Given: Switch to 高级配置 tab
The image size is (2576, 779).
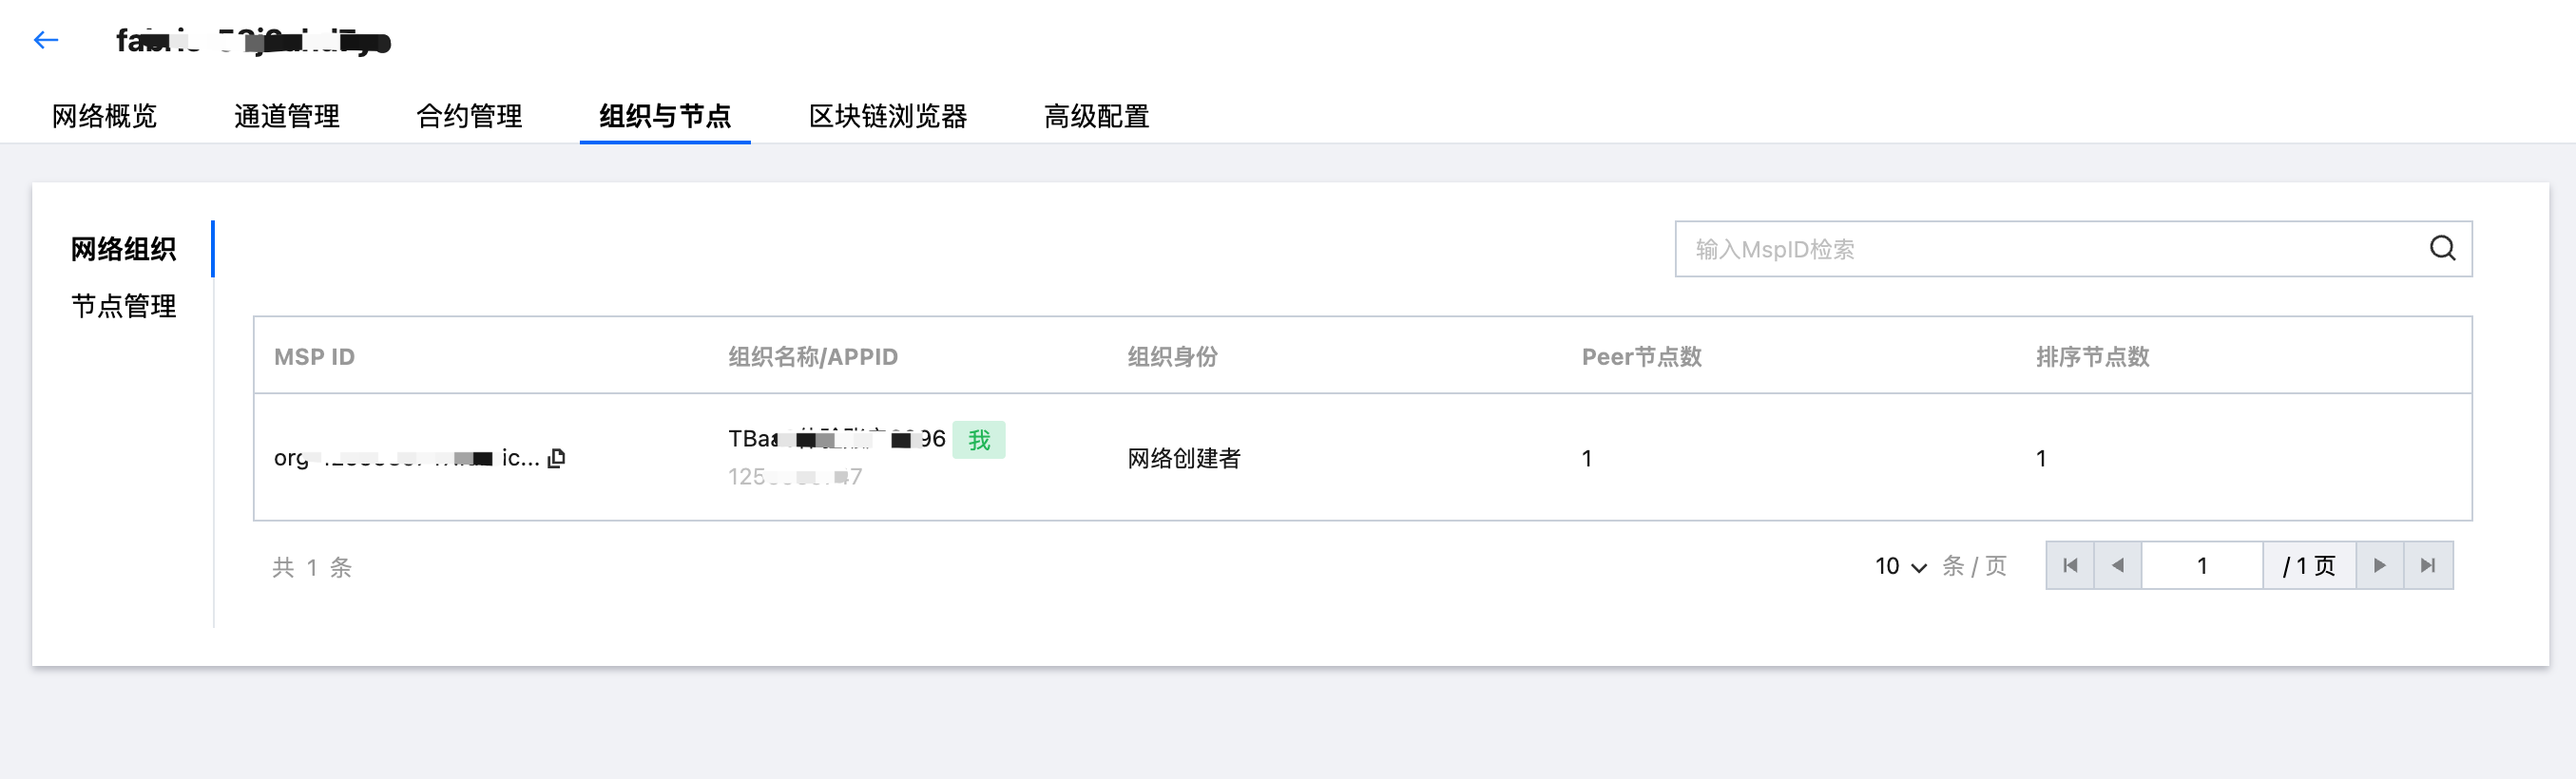Looking at the screenshot, I should click(x=1096, y=116).
